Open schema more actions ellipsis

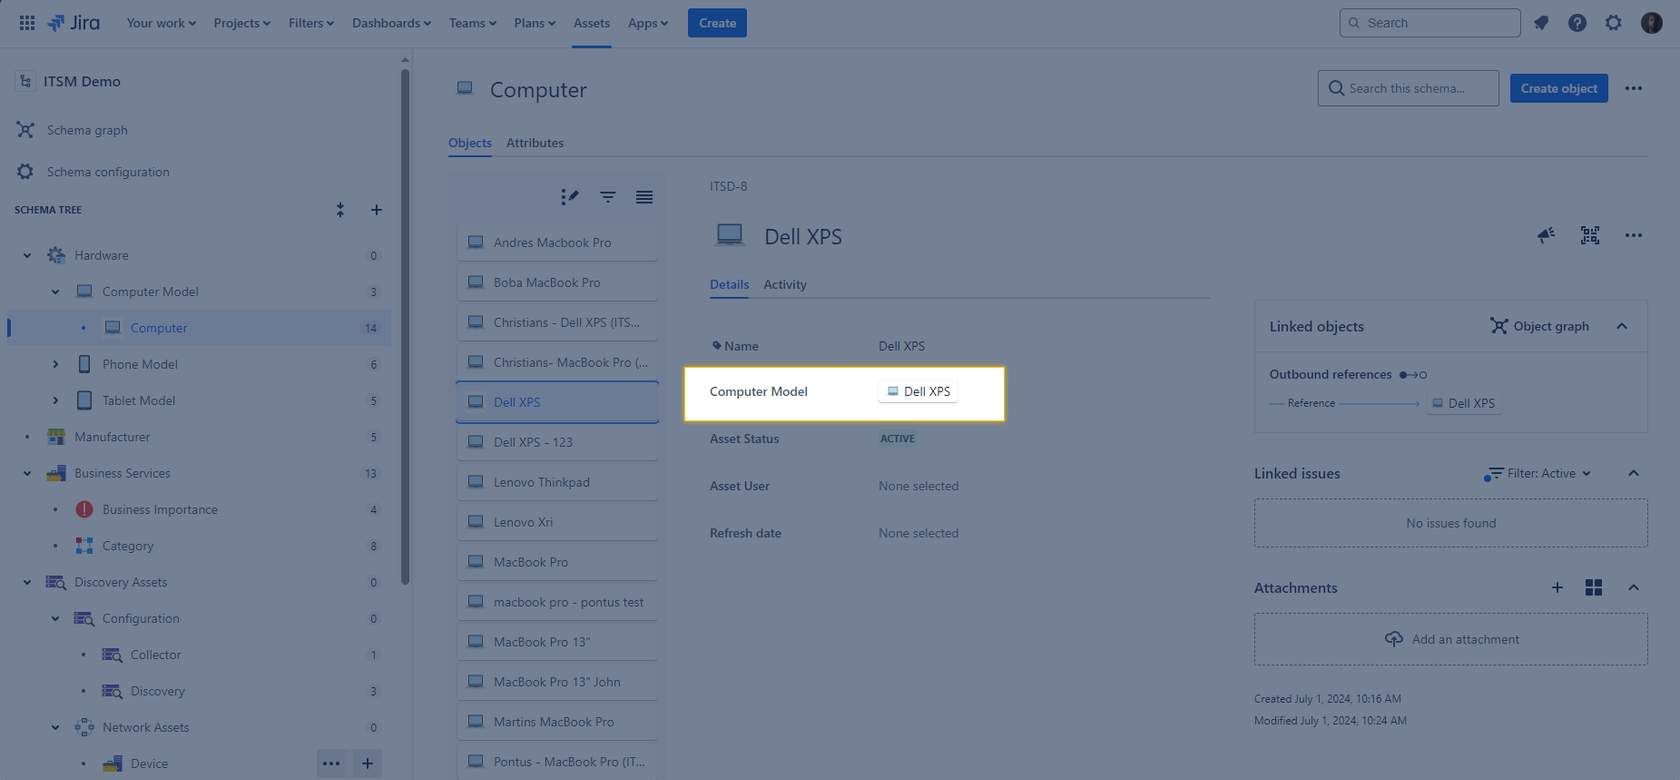[1633, 88]
